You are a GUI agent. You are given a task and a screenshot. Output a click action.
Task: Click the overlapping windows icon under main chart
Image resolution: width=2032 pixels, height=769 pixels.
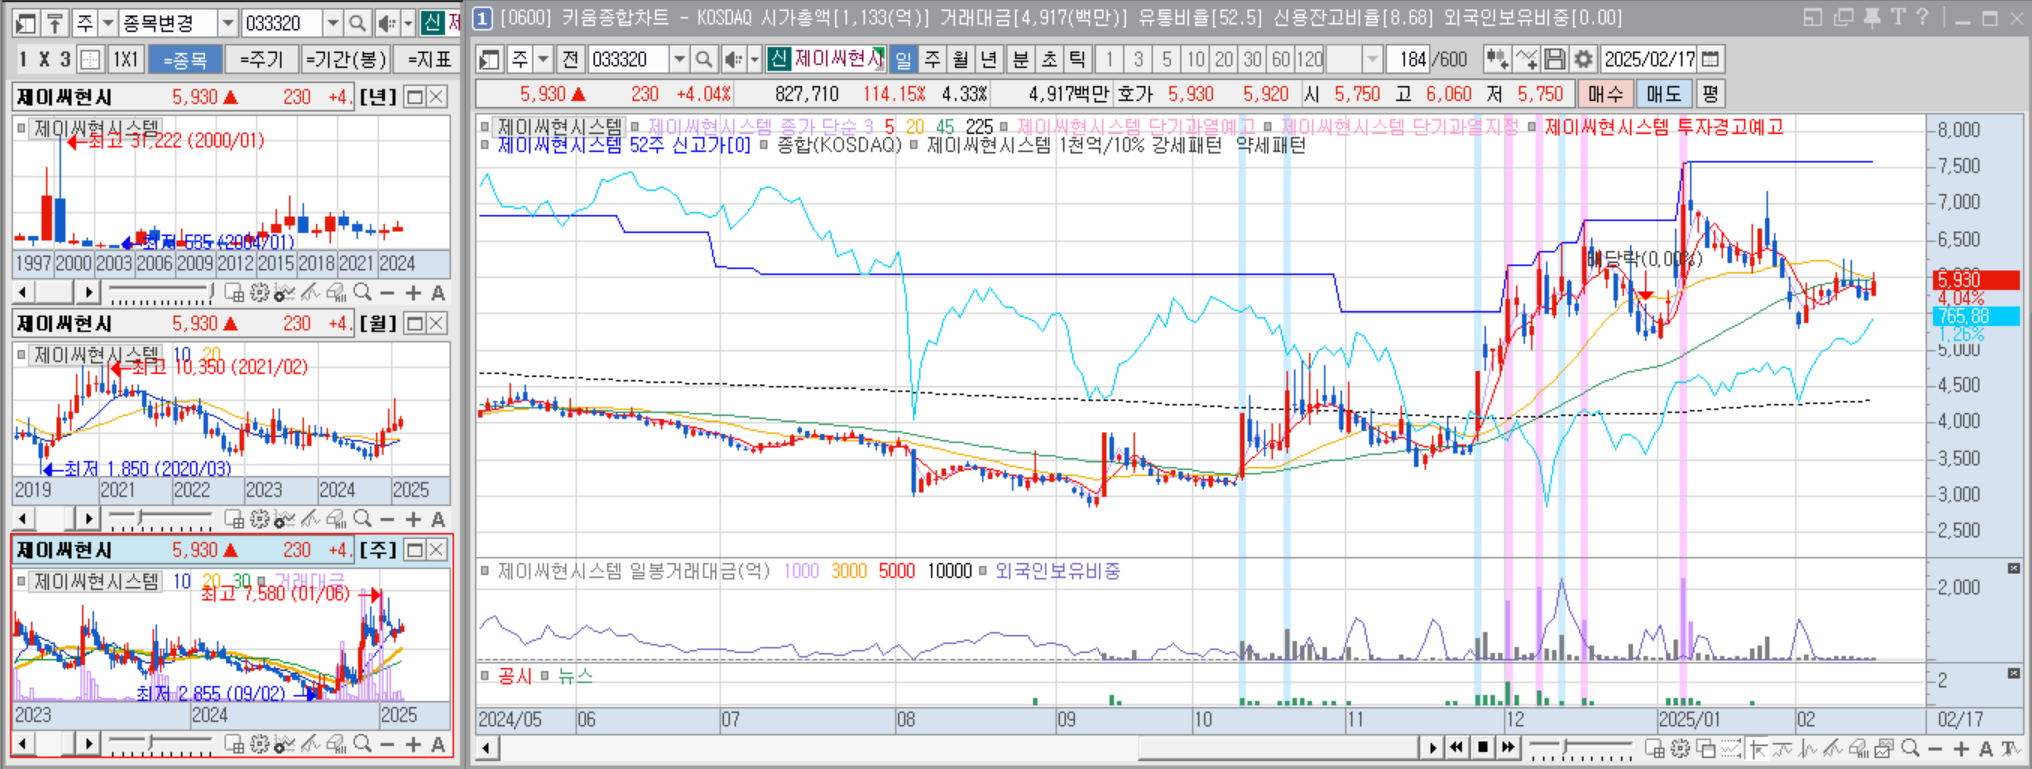[x=1706, y=748]
